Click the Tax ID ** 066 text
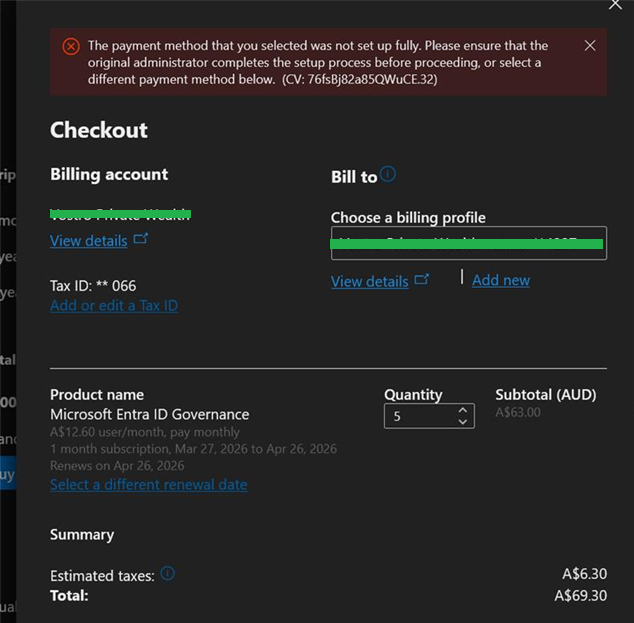Screen dimensions: 634x623 coord(93,286)
